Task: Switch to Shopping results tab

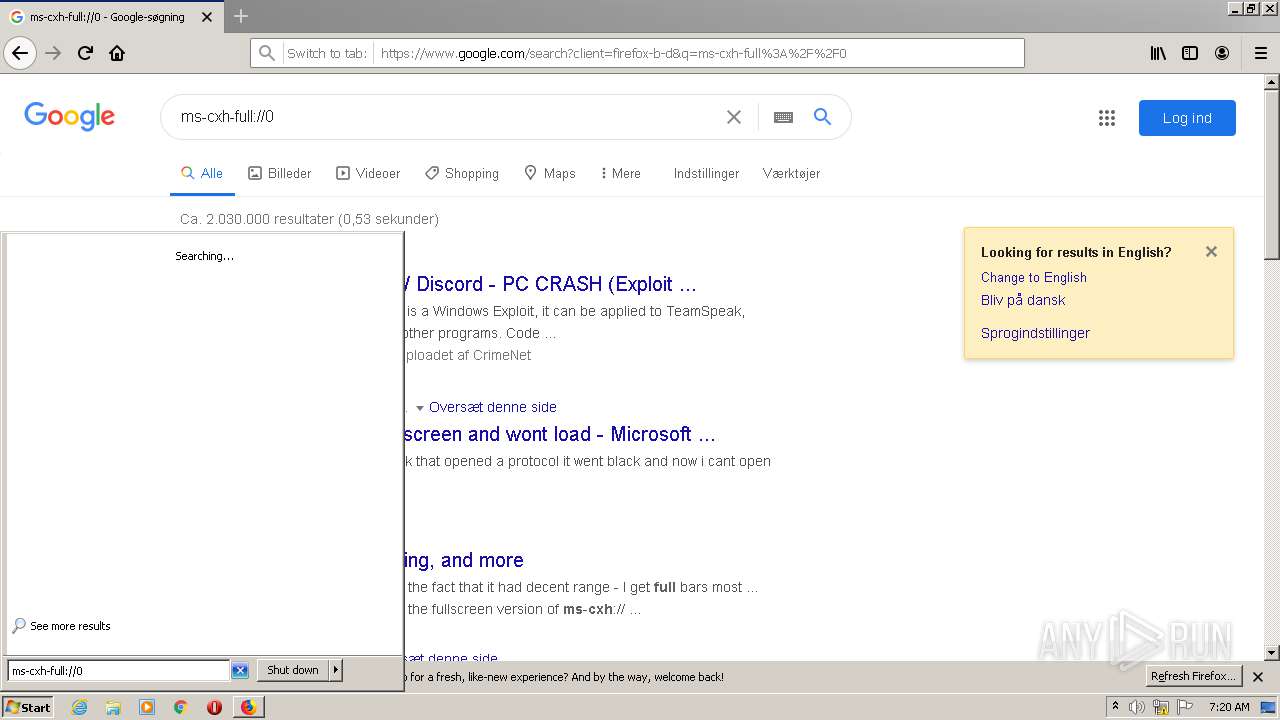Action: click(462, 173)
